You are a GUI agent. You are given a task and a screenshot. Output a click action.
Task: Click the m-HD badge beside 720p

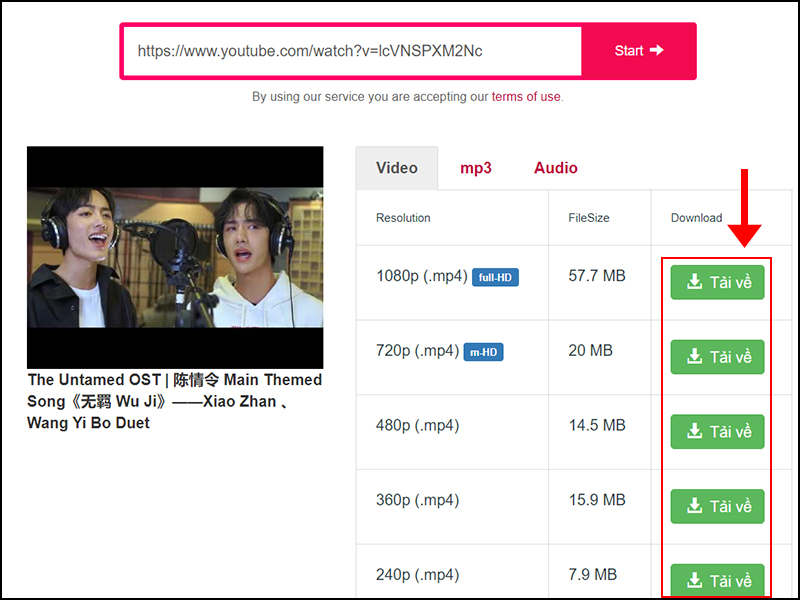coord(484,352)
